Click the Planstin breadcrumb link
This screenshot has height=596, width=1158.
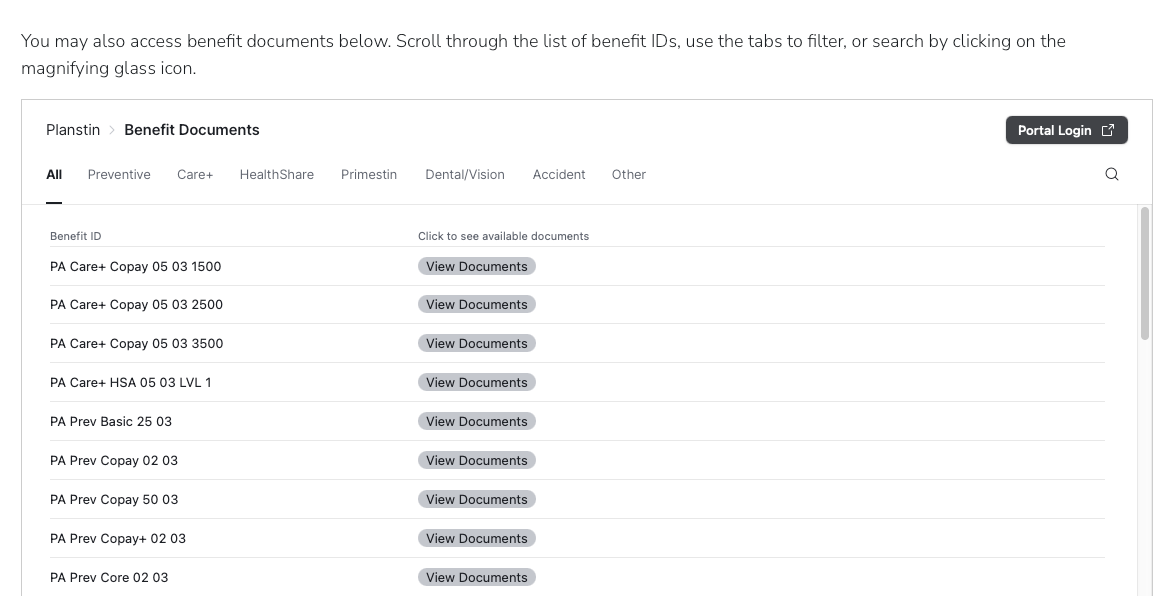coord(72,130)
